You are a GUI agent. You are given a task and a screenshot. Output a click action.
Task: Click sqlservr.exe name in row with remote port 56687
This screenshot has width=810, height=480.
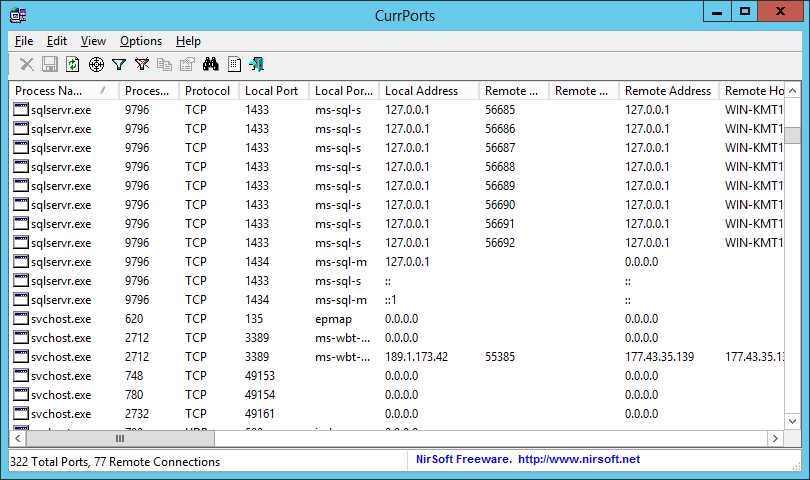pos(61,148)
